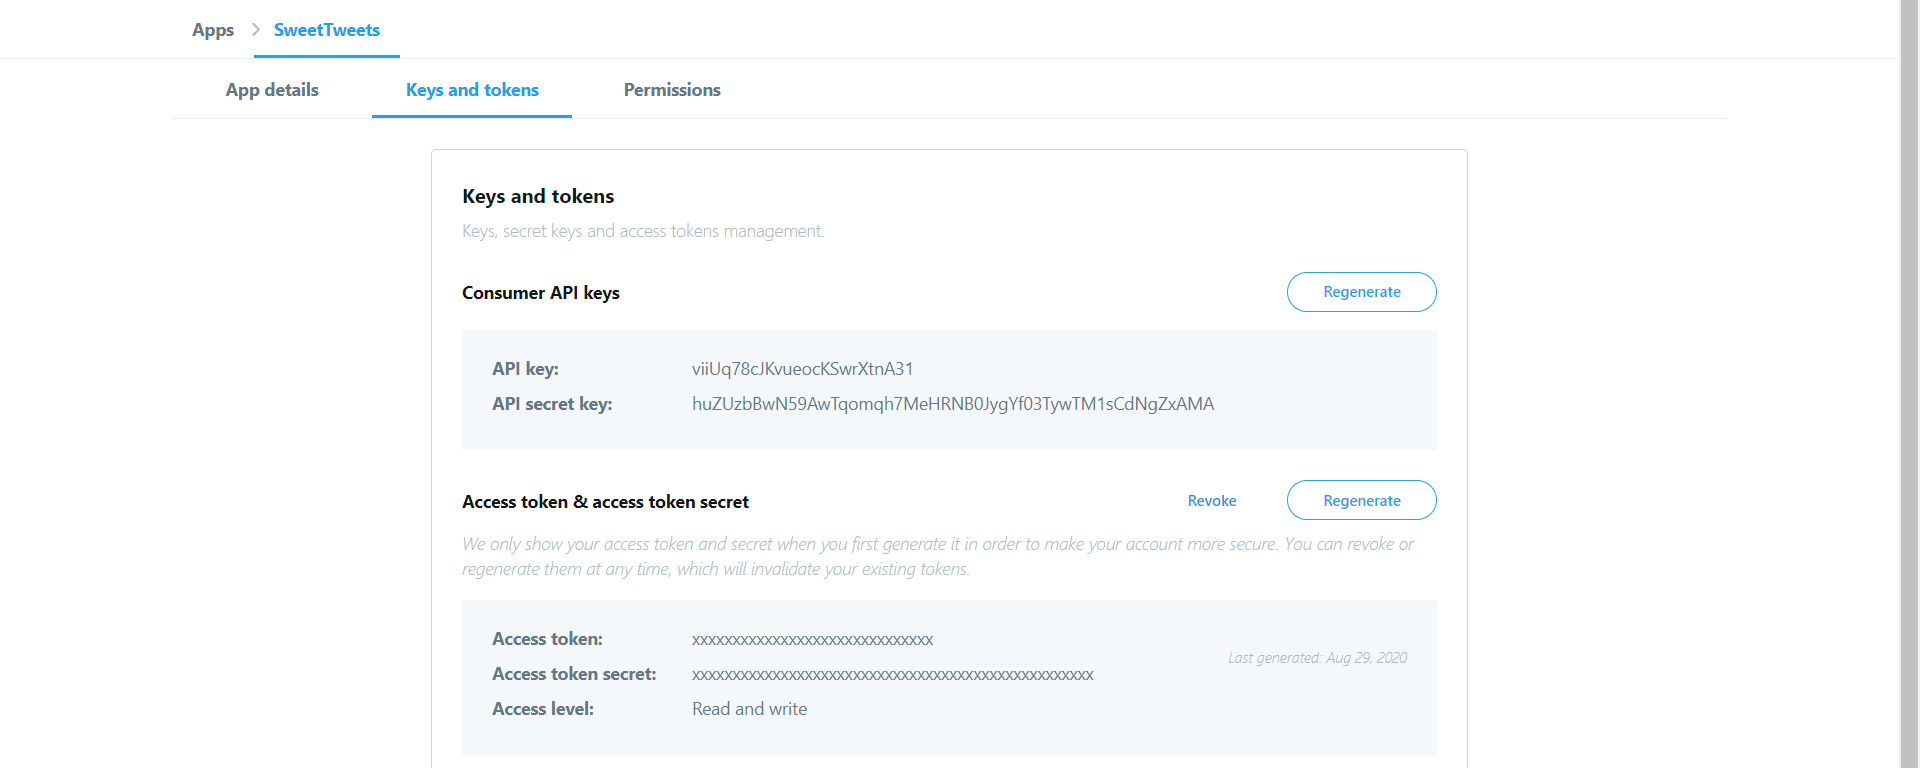
Task: Click the masked Access token secret value
Action: (x=893, y=674)
